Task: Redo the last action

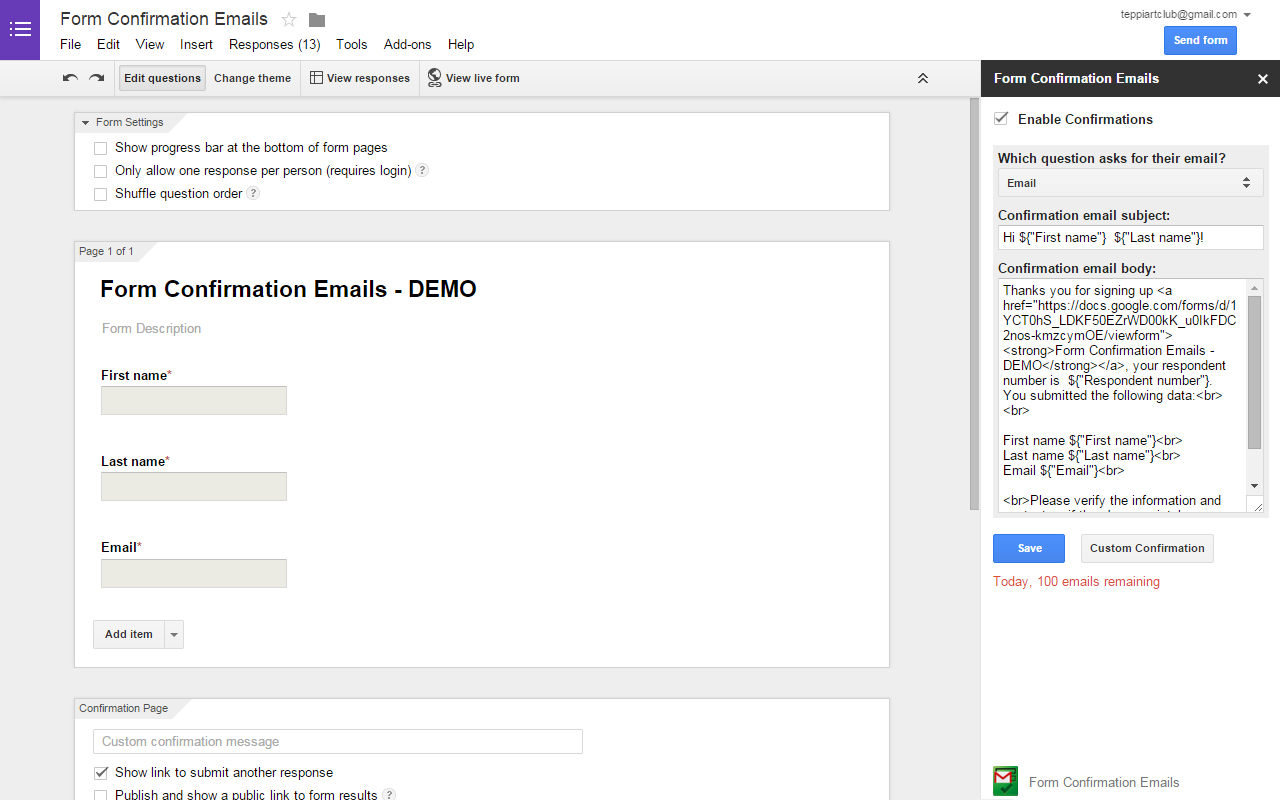Action: coord(97,78)
